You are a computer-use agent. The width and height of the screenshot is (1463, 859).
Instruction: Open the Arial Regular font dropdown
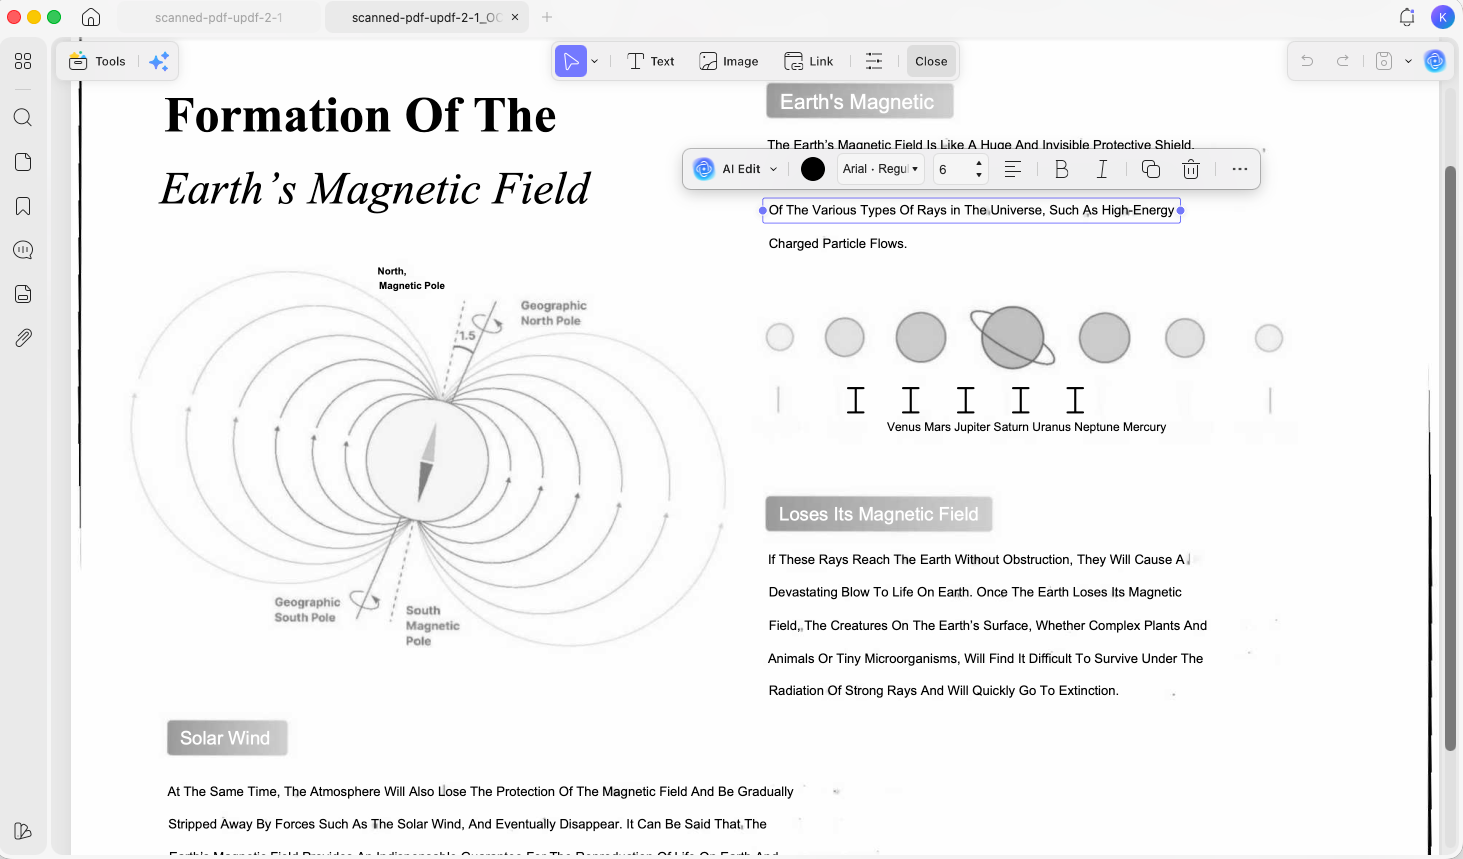click(x=880, y=169)
